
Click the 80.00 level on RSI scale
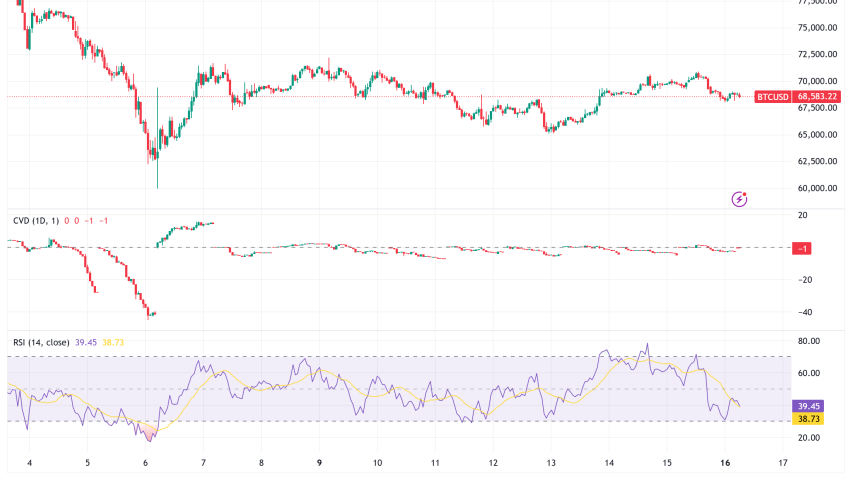pos(810,341)
